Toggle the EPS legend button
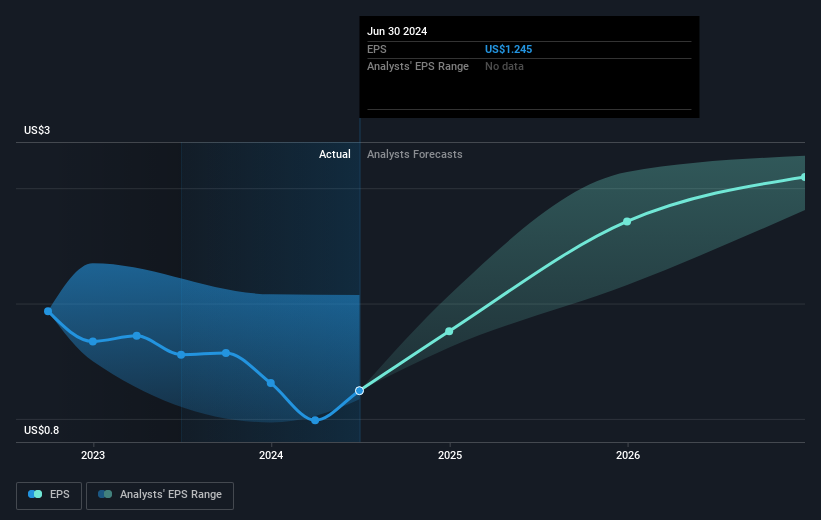This screenshot has height=520, width=821. click(49, 495)
